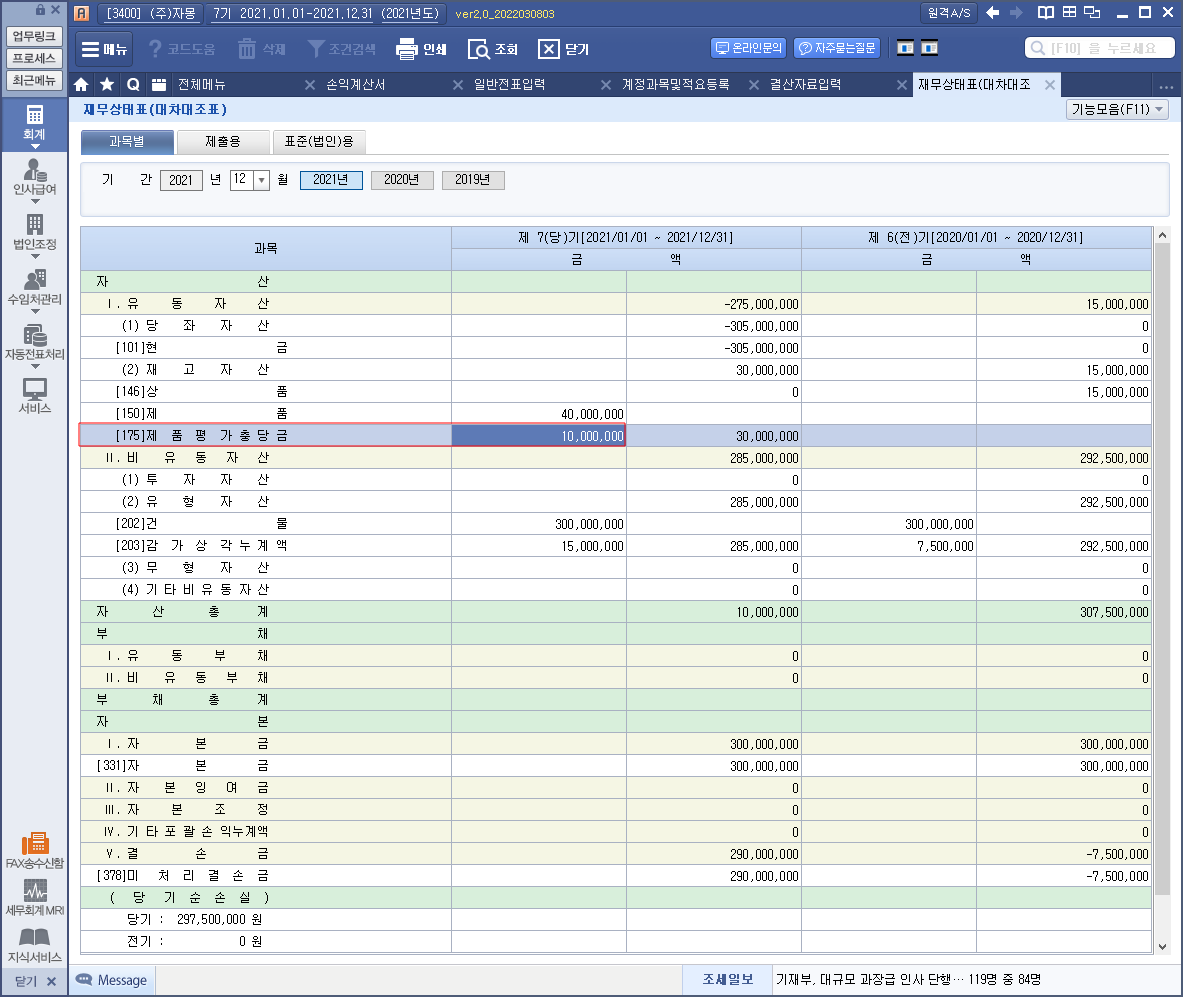Click the star favorites icon
The height and width of the screenshot is (997, 1183).
[x=107, y=85]
